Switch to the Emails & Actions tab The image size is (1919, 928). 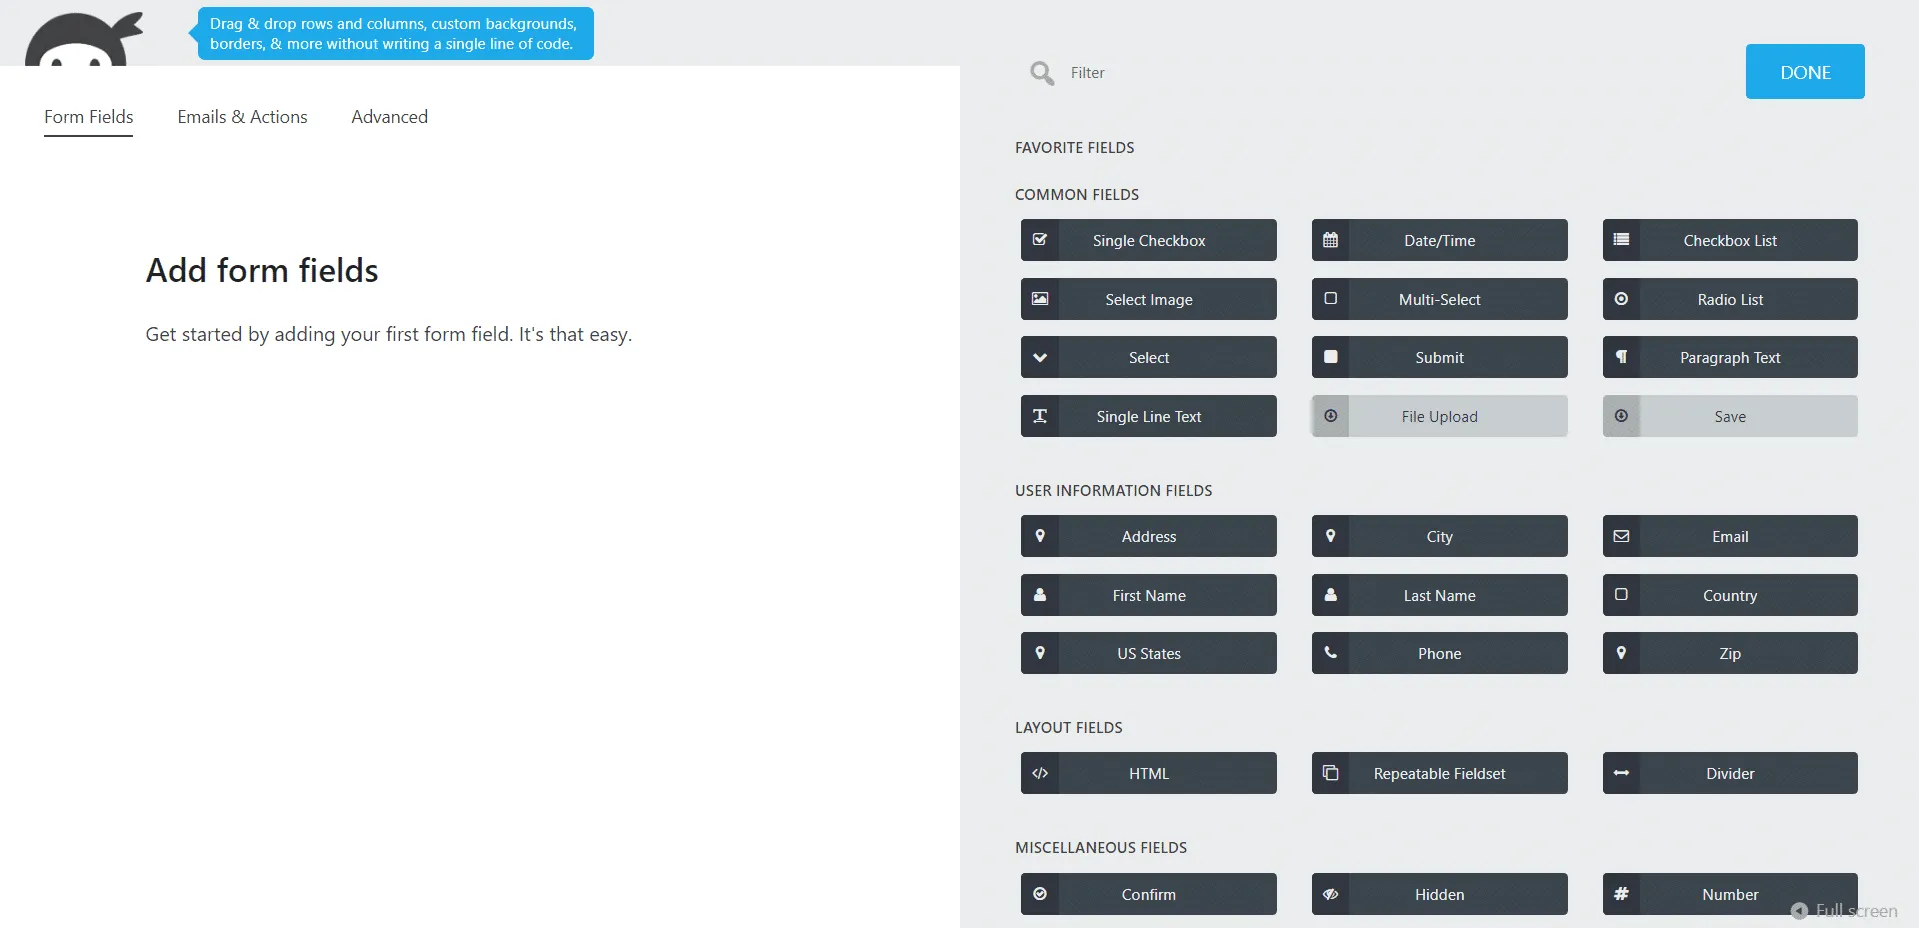point(241,116)
